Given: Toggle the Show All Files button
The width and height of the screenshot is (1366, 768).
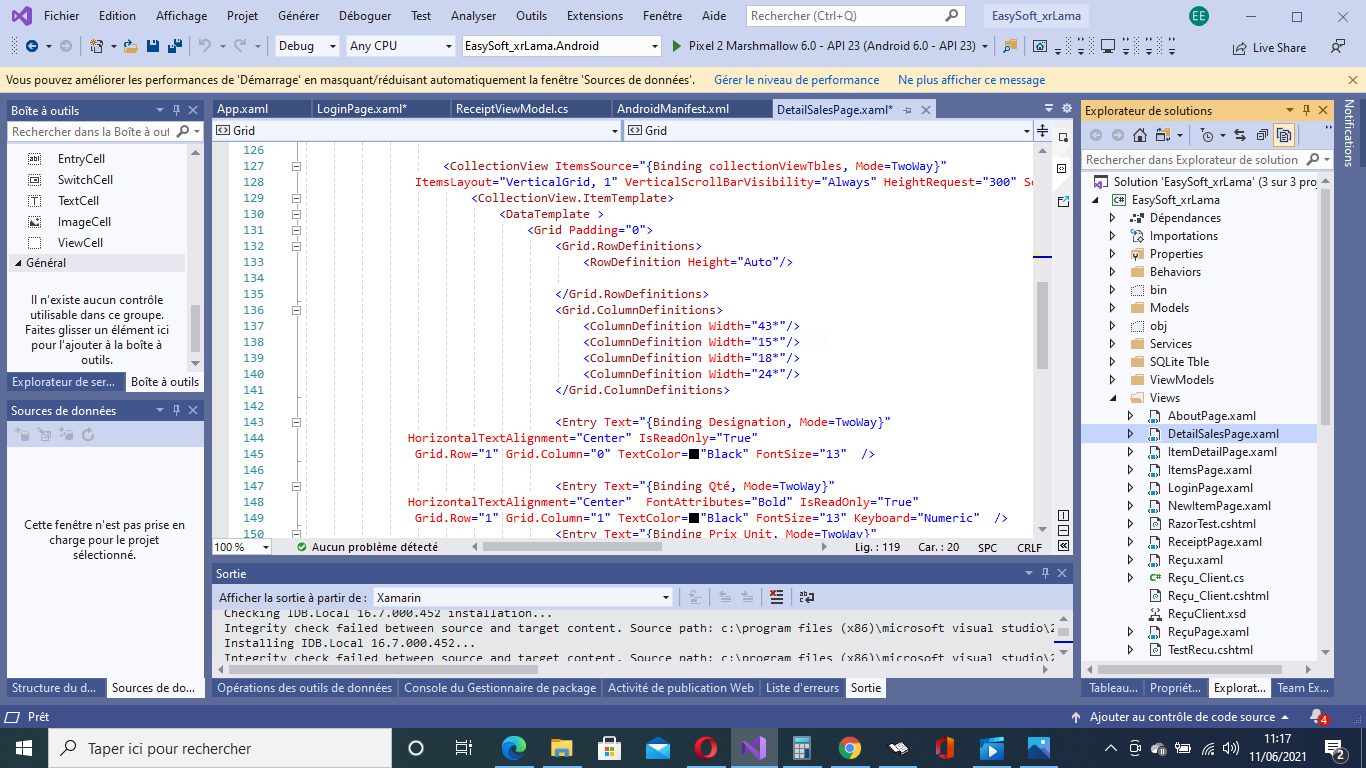Looking at the screenshot, I should 1284,135.
